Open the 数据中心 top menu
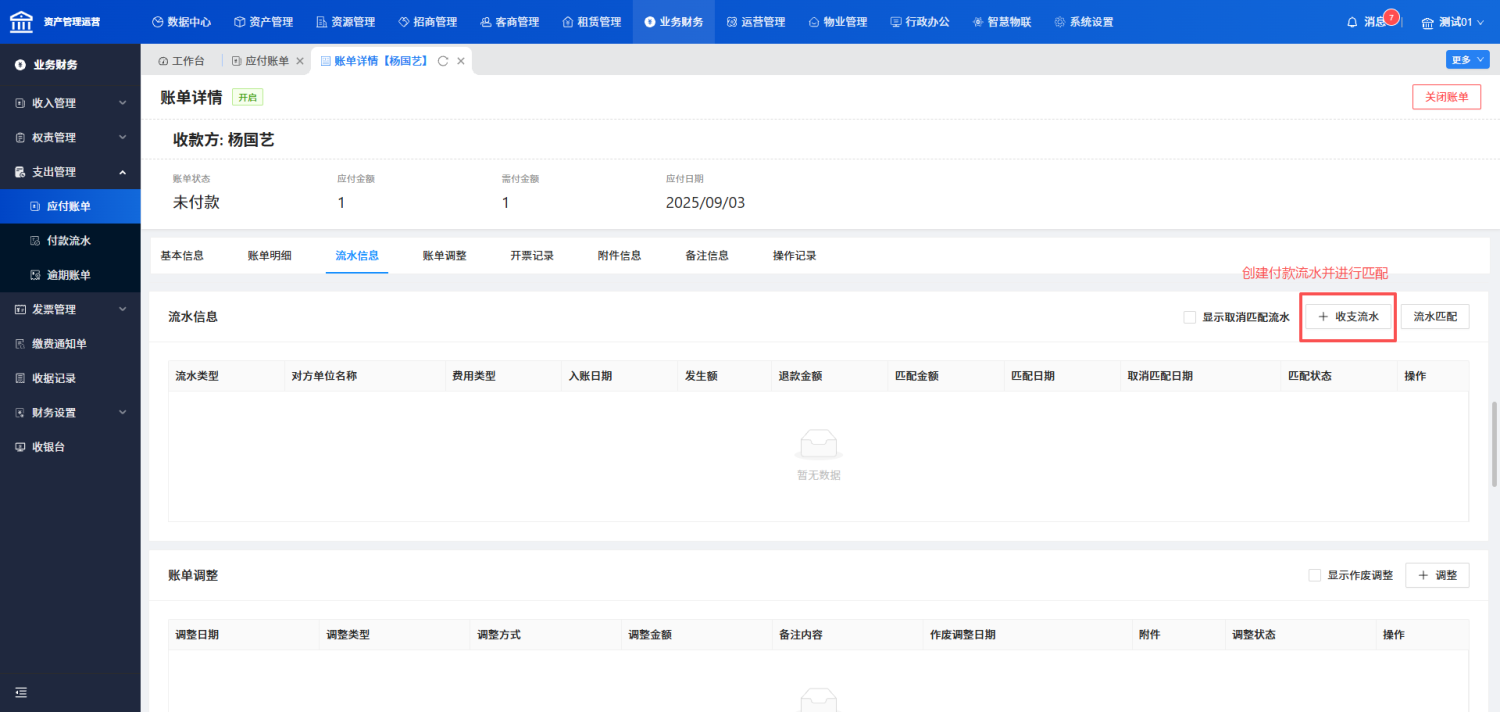1500x712 pixels. coord(182,22)
